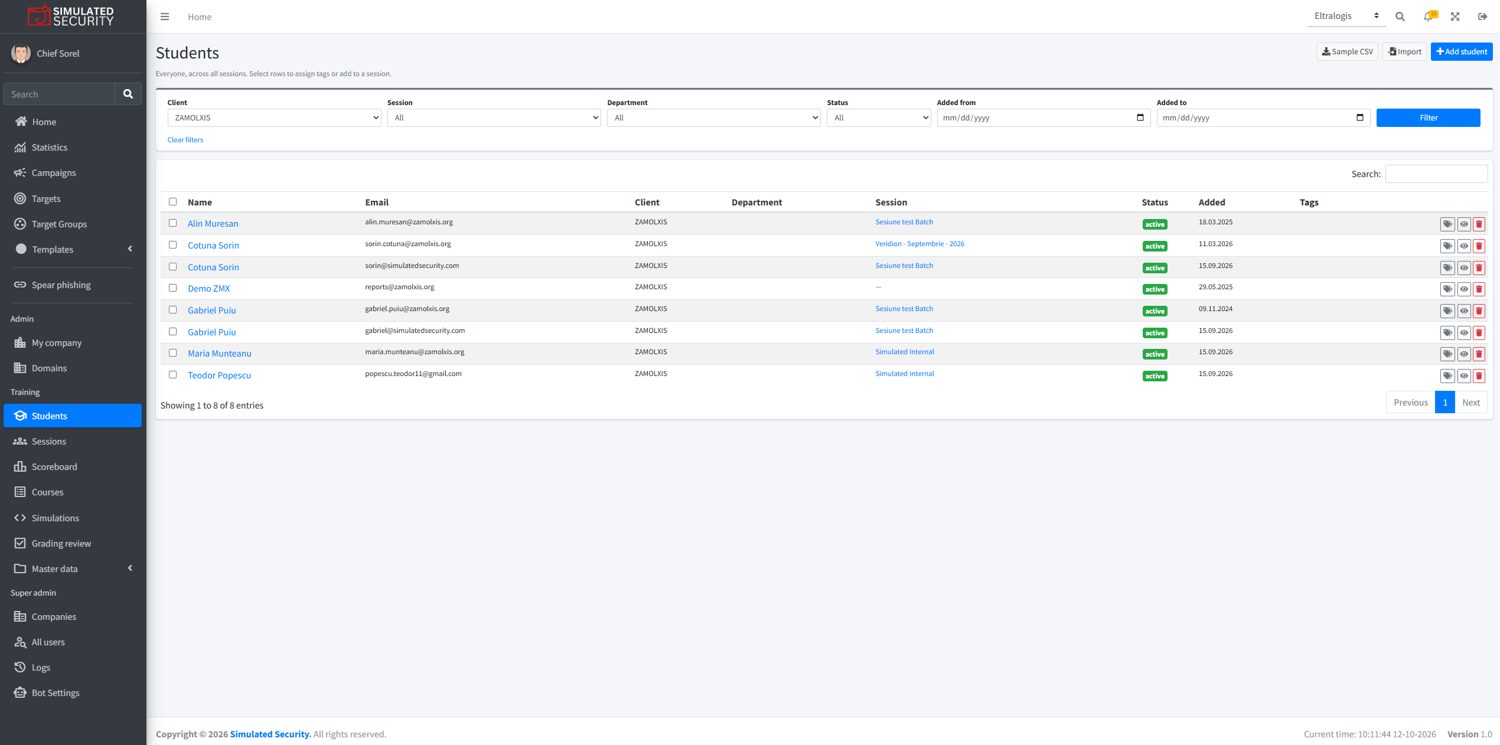Image resolution: width=1500 pixels, height=745 pixels.
Task: Open calendar picker in Added from field
Action: tap(1141, 118)
